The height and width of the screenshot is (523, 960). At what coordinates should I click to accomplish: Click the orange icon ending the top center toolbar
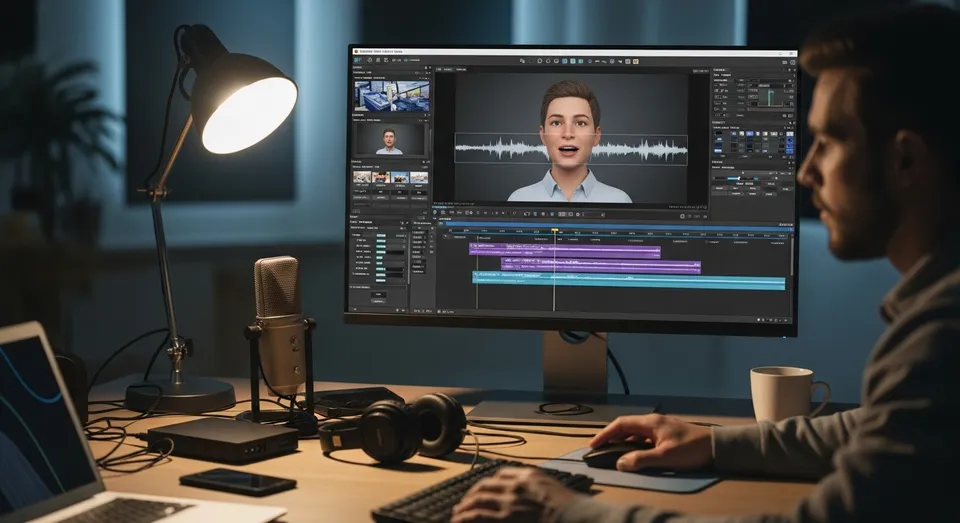tap(636, 61)
